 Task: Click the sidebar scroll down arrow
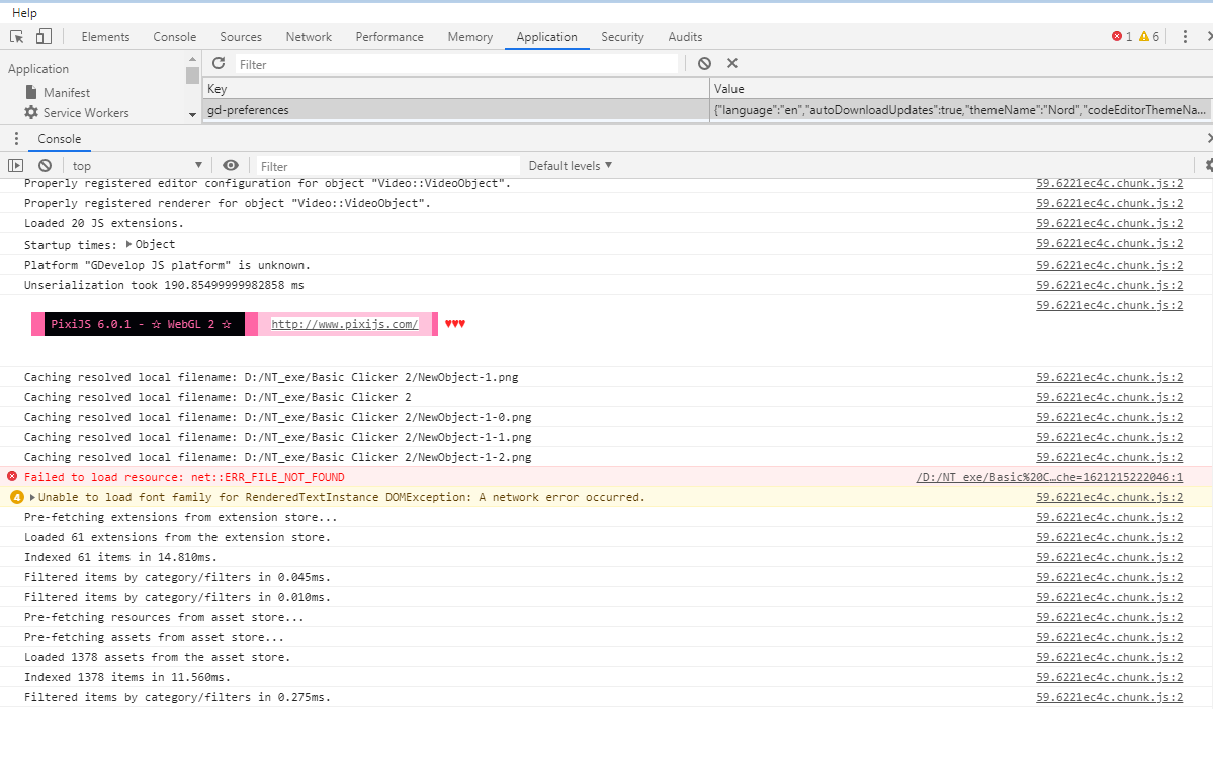[x=192, y=115]
